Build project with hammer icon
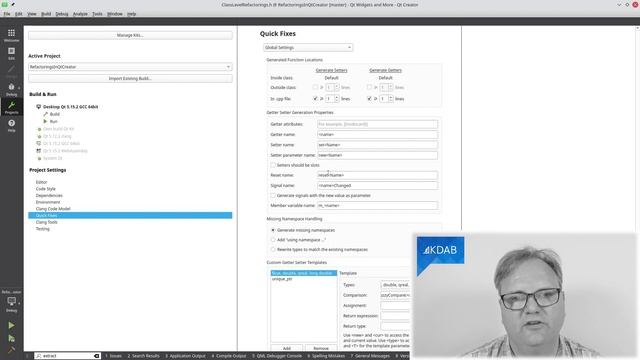The width and height of the screenshot is (640, 360). [11, 350]
